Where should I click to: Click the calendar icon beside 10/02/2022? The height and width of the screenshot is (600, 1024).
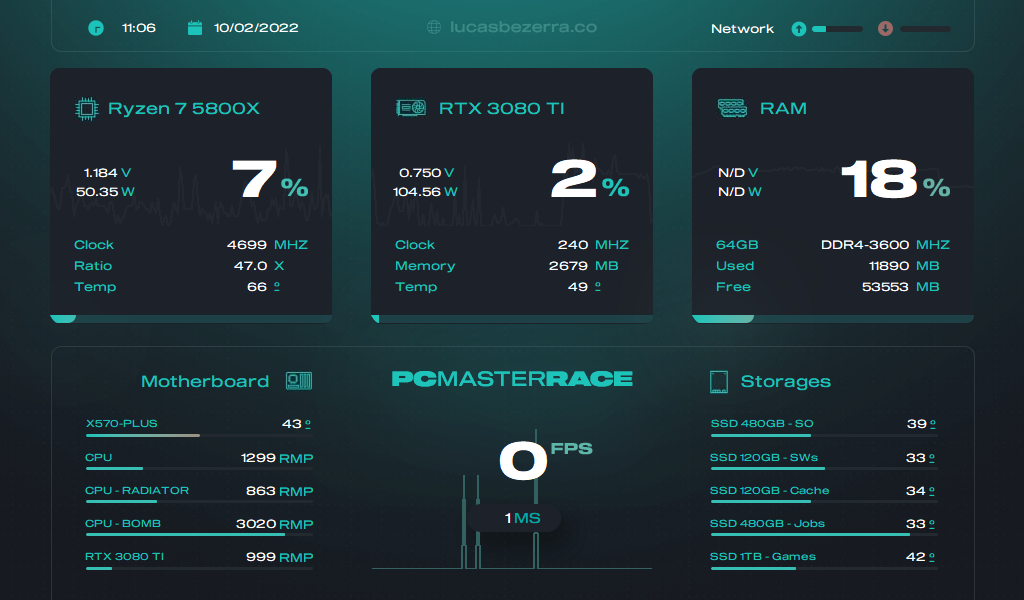[x=195, y=27]
